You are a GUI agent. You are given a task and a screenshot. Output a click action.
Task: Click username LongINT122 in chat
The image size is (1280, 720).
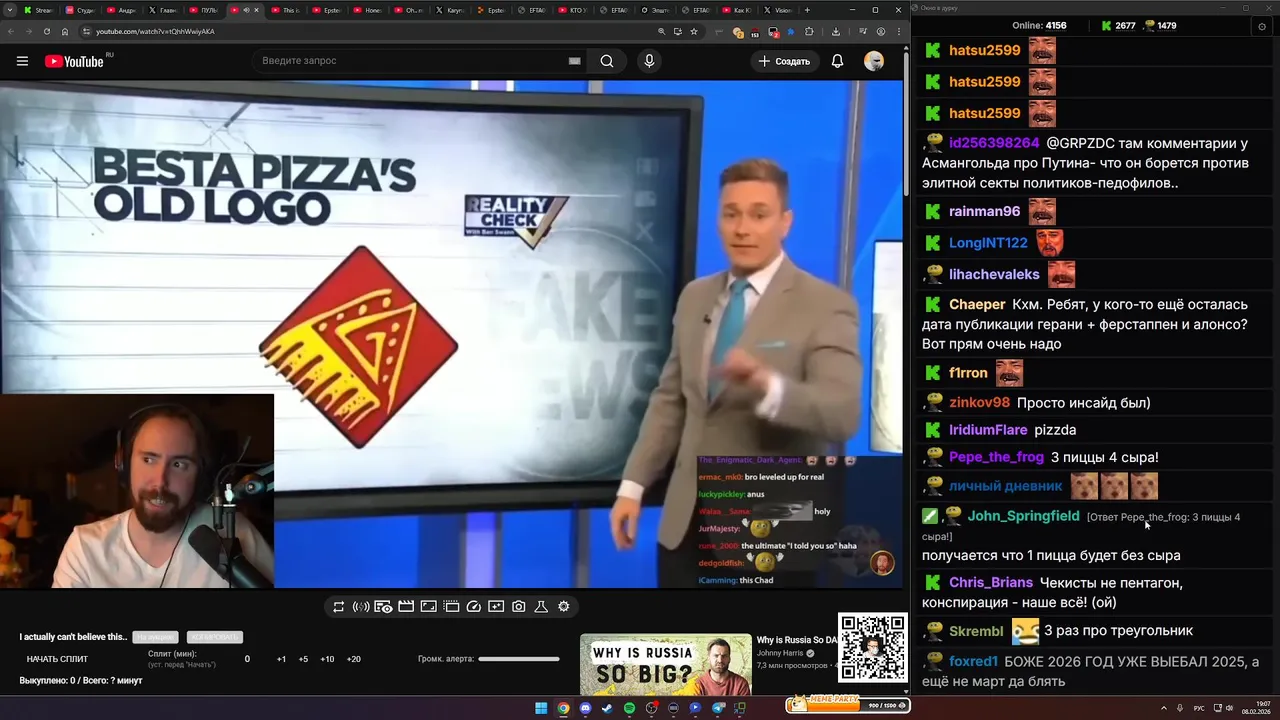click(988, 243)
